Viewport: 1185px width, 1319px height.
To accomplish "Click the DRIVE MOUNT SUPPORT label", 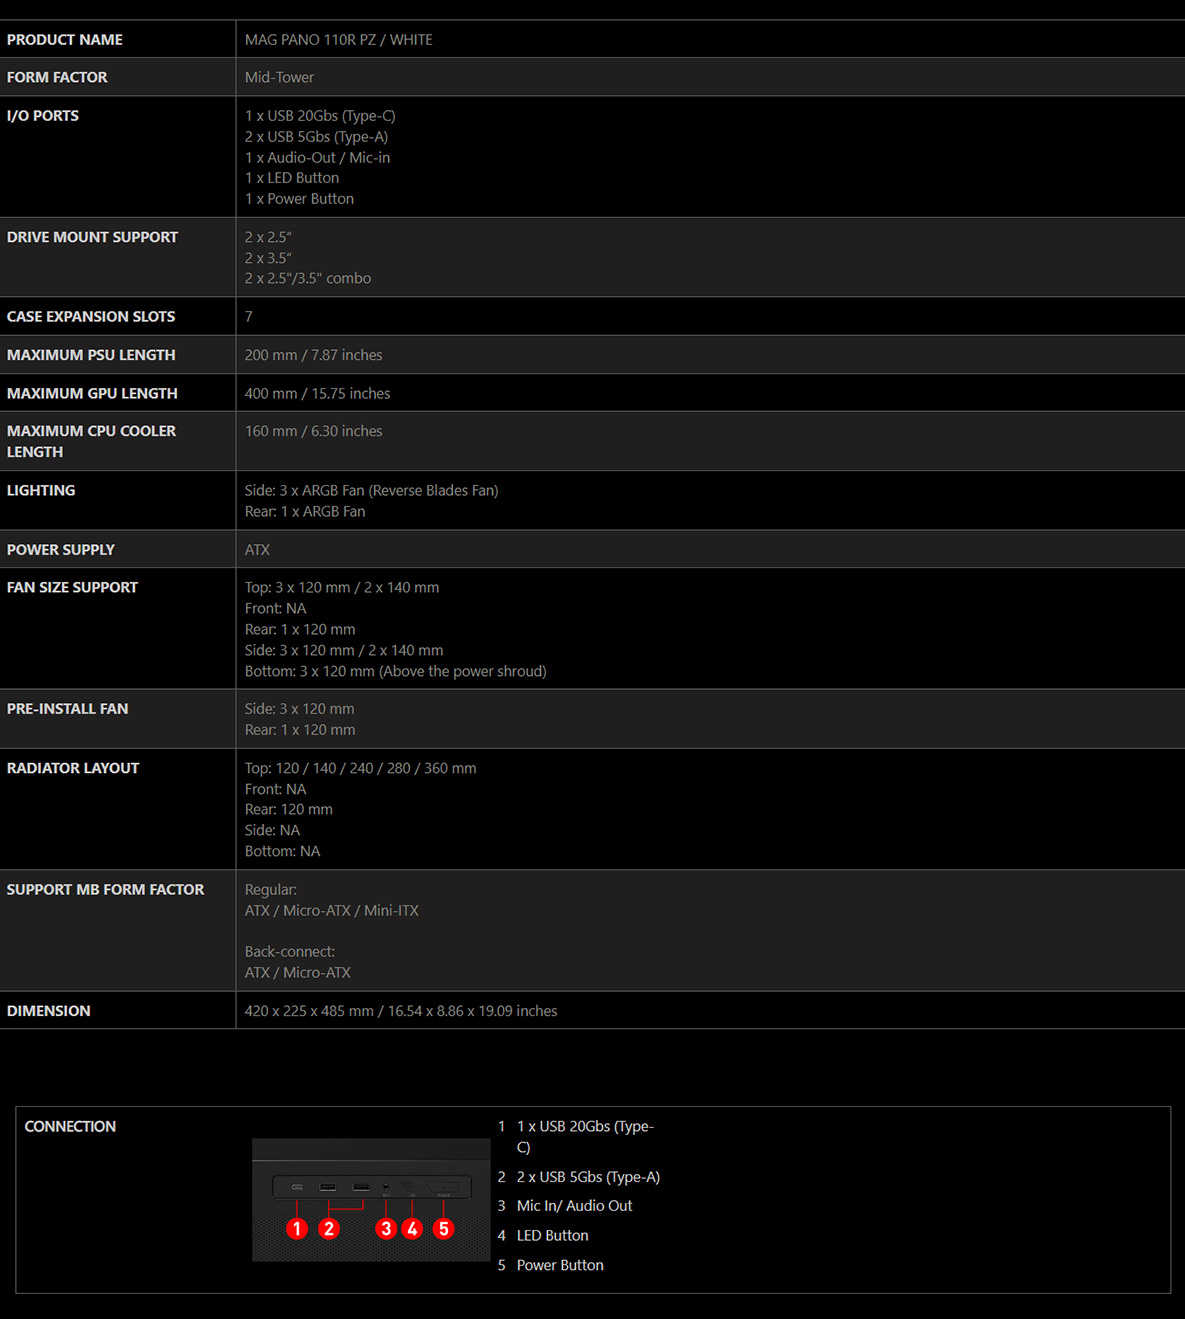I will click(x=92, y=237).
